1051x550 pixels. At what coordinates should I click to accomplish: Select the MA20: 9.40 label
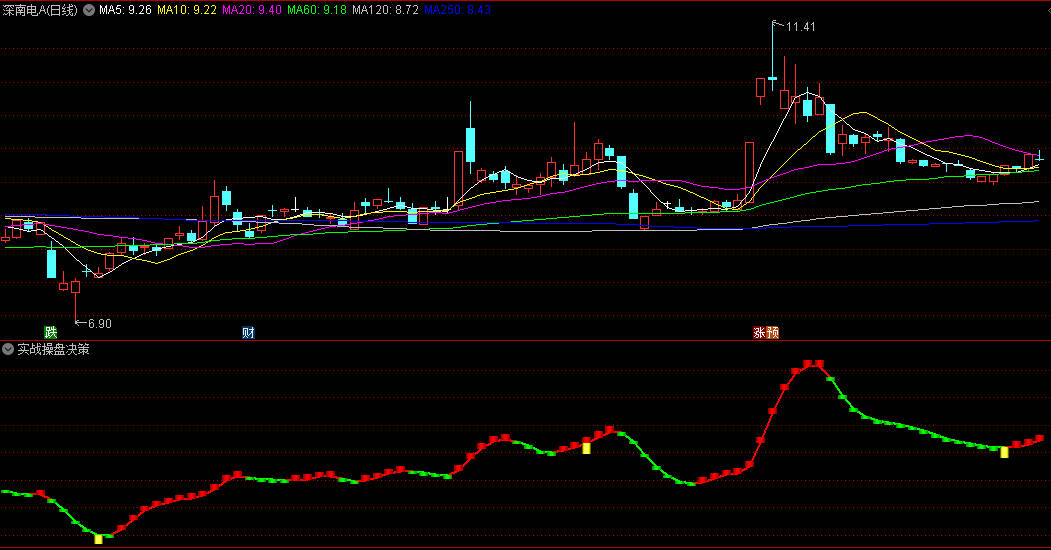coord(251,10)
